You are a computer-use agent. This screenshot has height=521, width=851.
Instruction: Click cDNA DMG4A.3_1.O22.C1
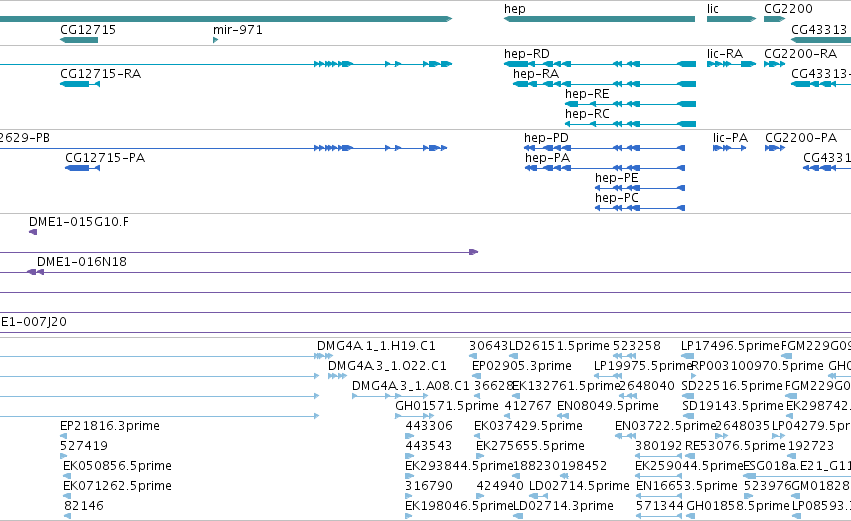point(388,366)
